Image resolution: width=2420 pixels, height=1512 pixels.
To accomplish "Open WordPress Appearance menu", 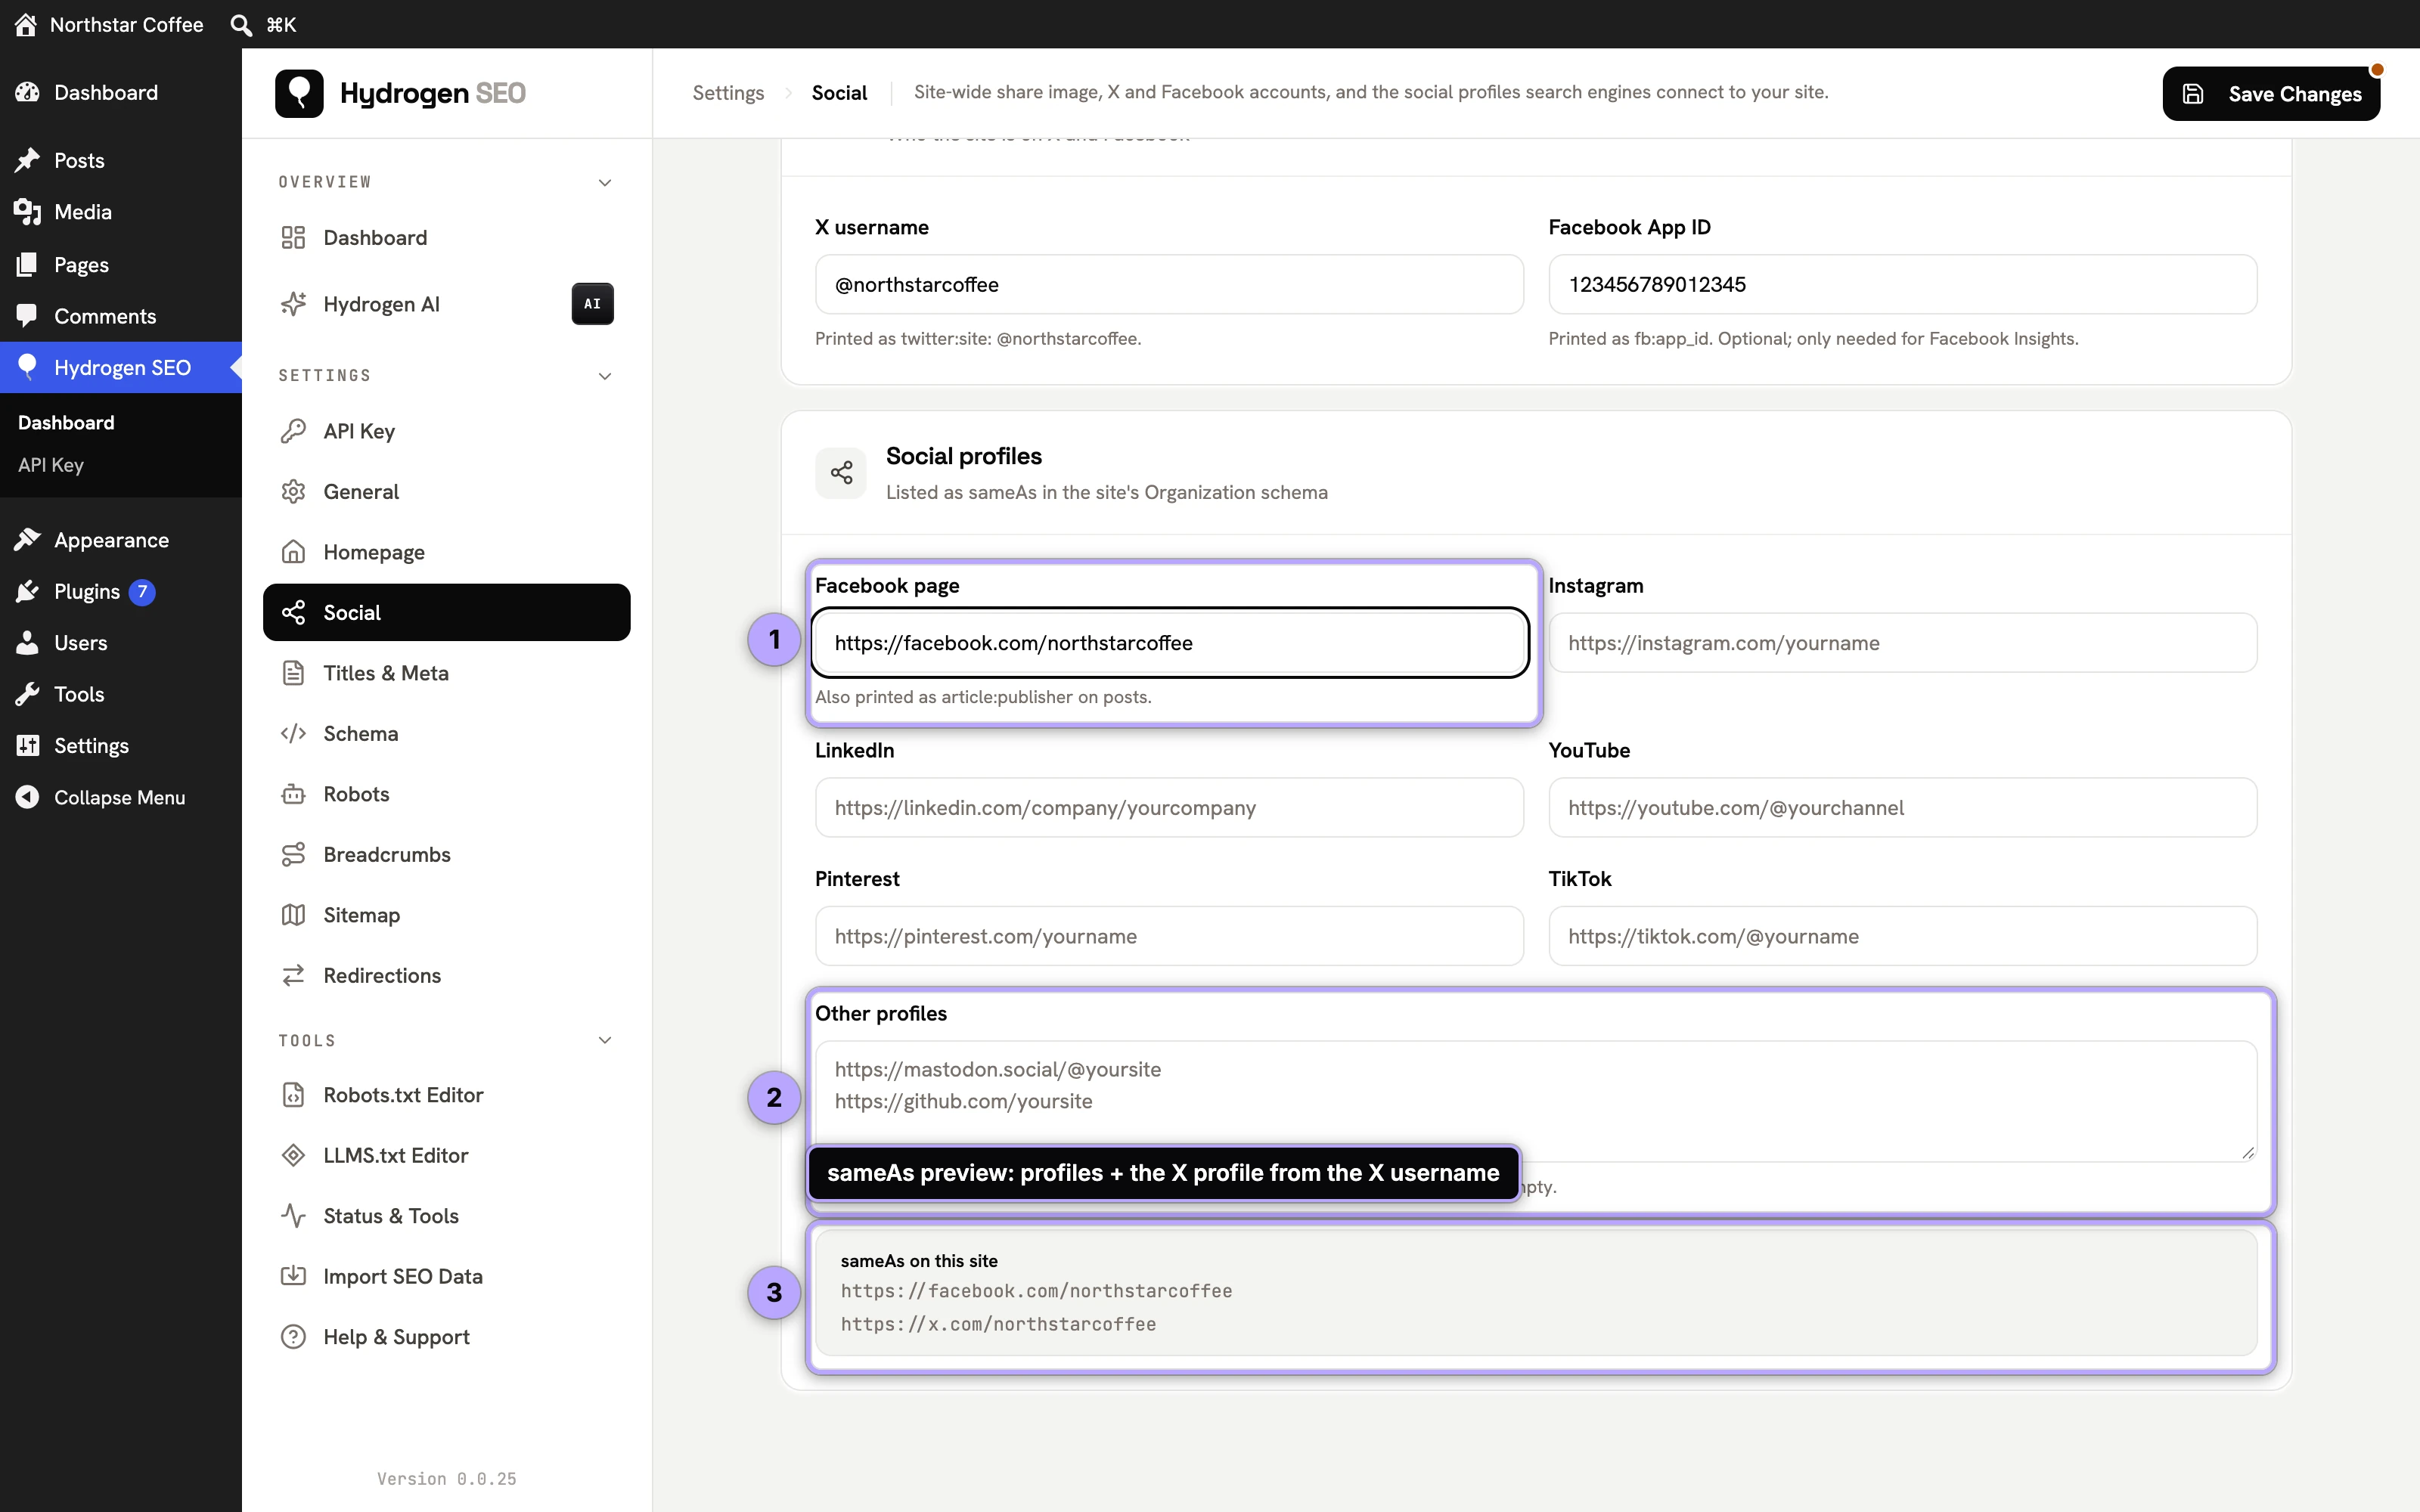I will point(120,540).
